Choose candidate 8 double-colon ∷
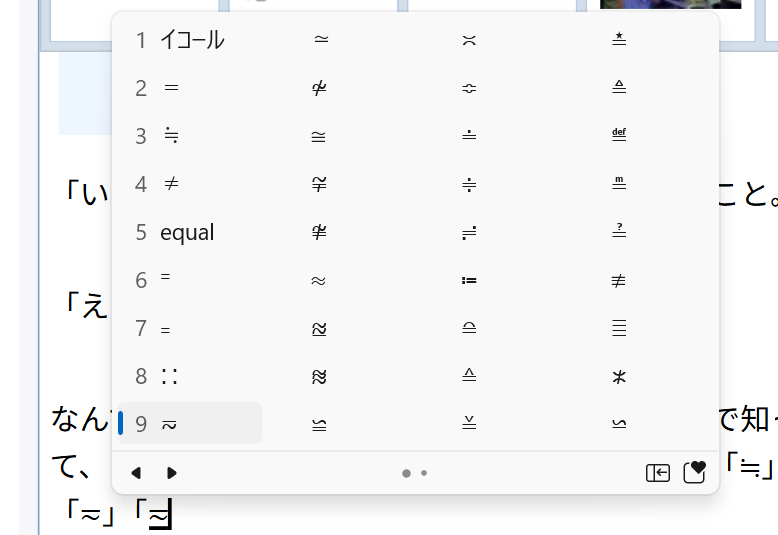 pos(171,376)
